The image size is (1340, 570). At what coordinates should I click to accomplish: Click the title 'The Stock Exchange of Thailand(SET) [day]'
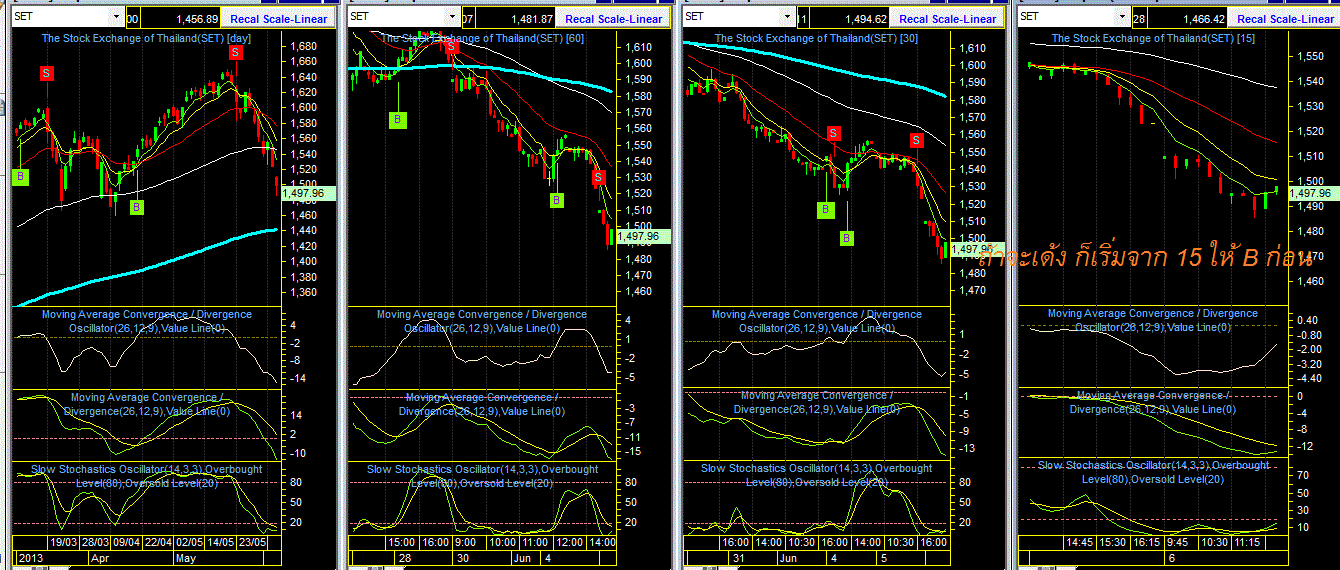144,38
